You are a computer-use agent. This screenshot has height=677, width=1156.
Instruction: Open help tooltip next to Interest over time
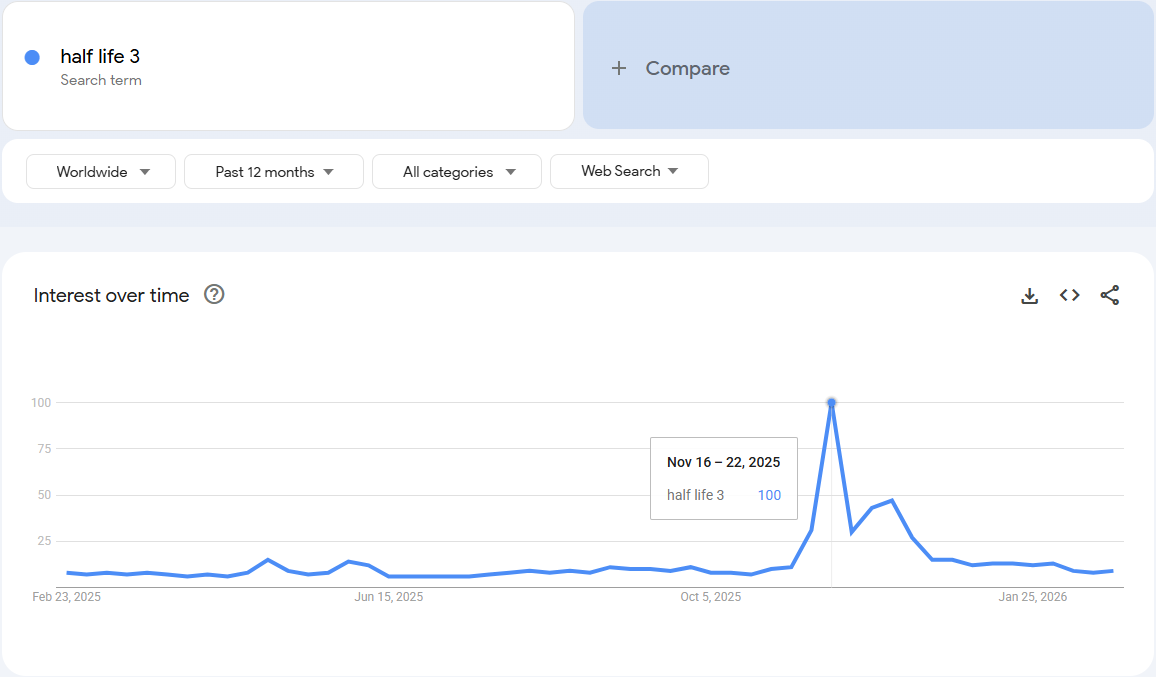(x=214, y=294)
